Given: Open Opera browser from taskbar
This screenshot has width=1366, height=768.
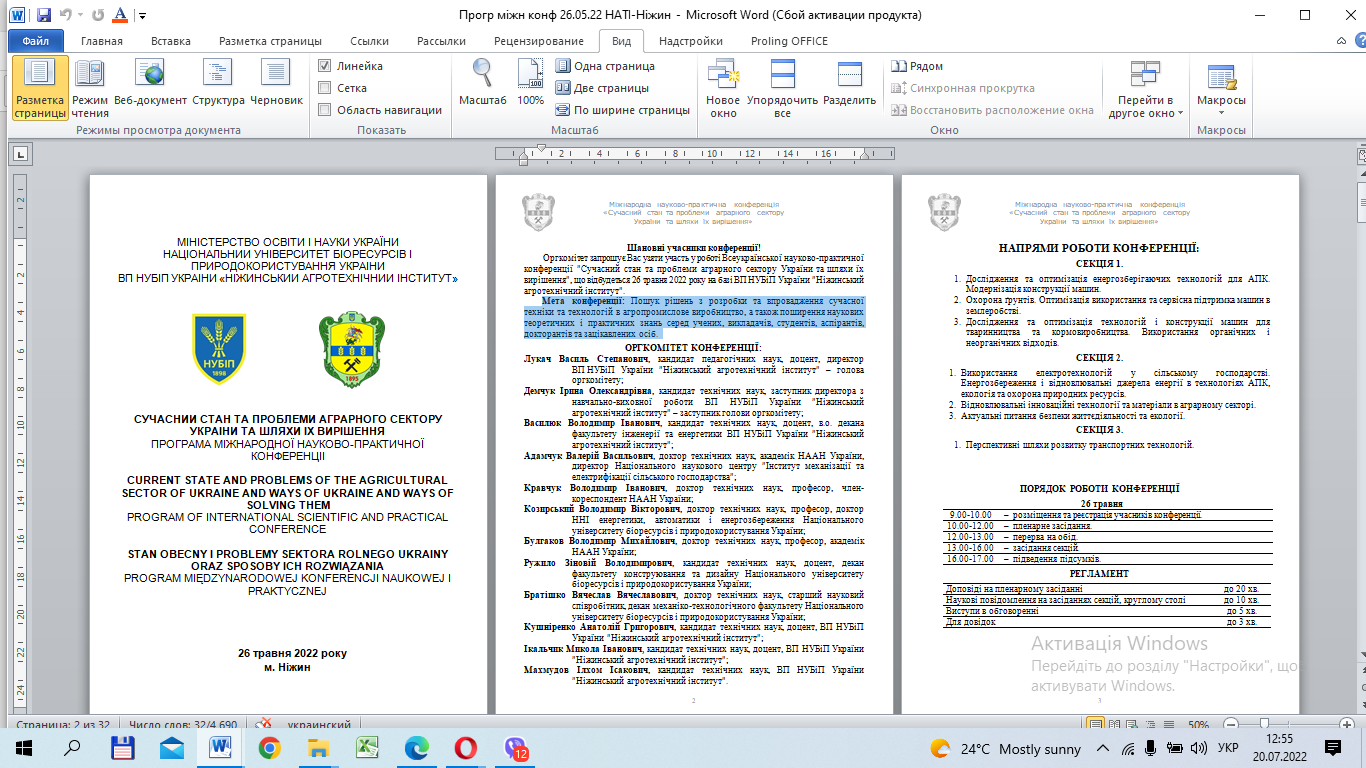Looking at the screenshot, I should 465,748.
